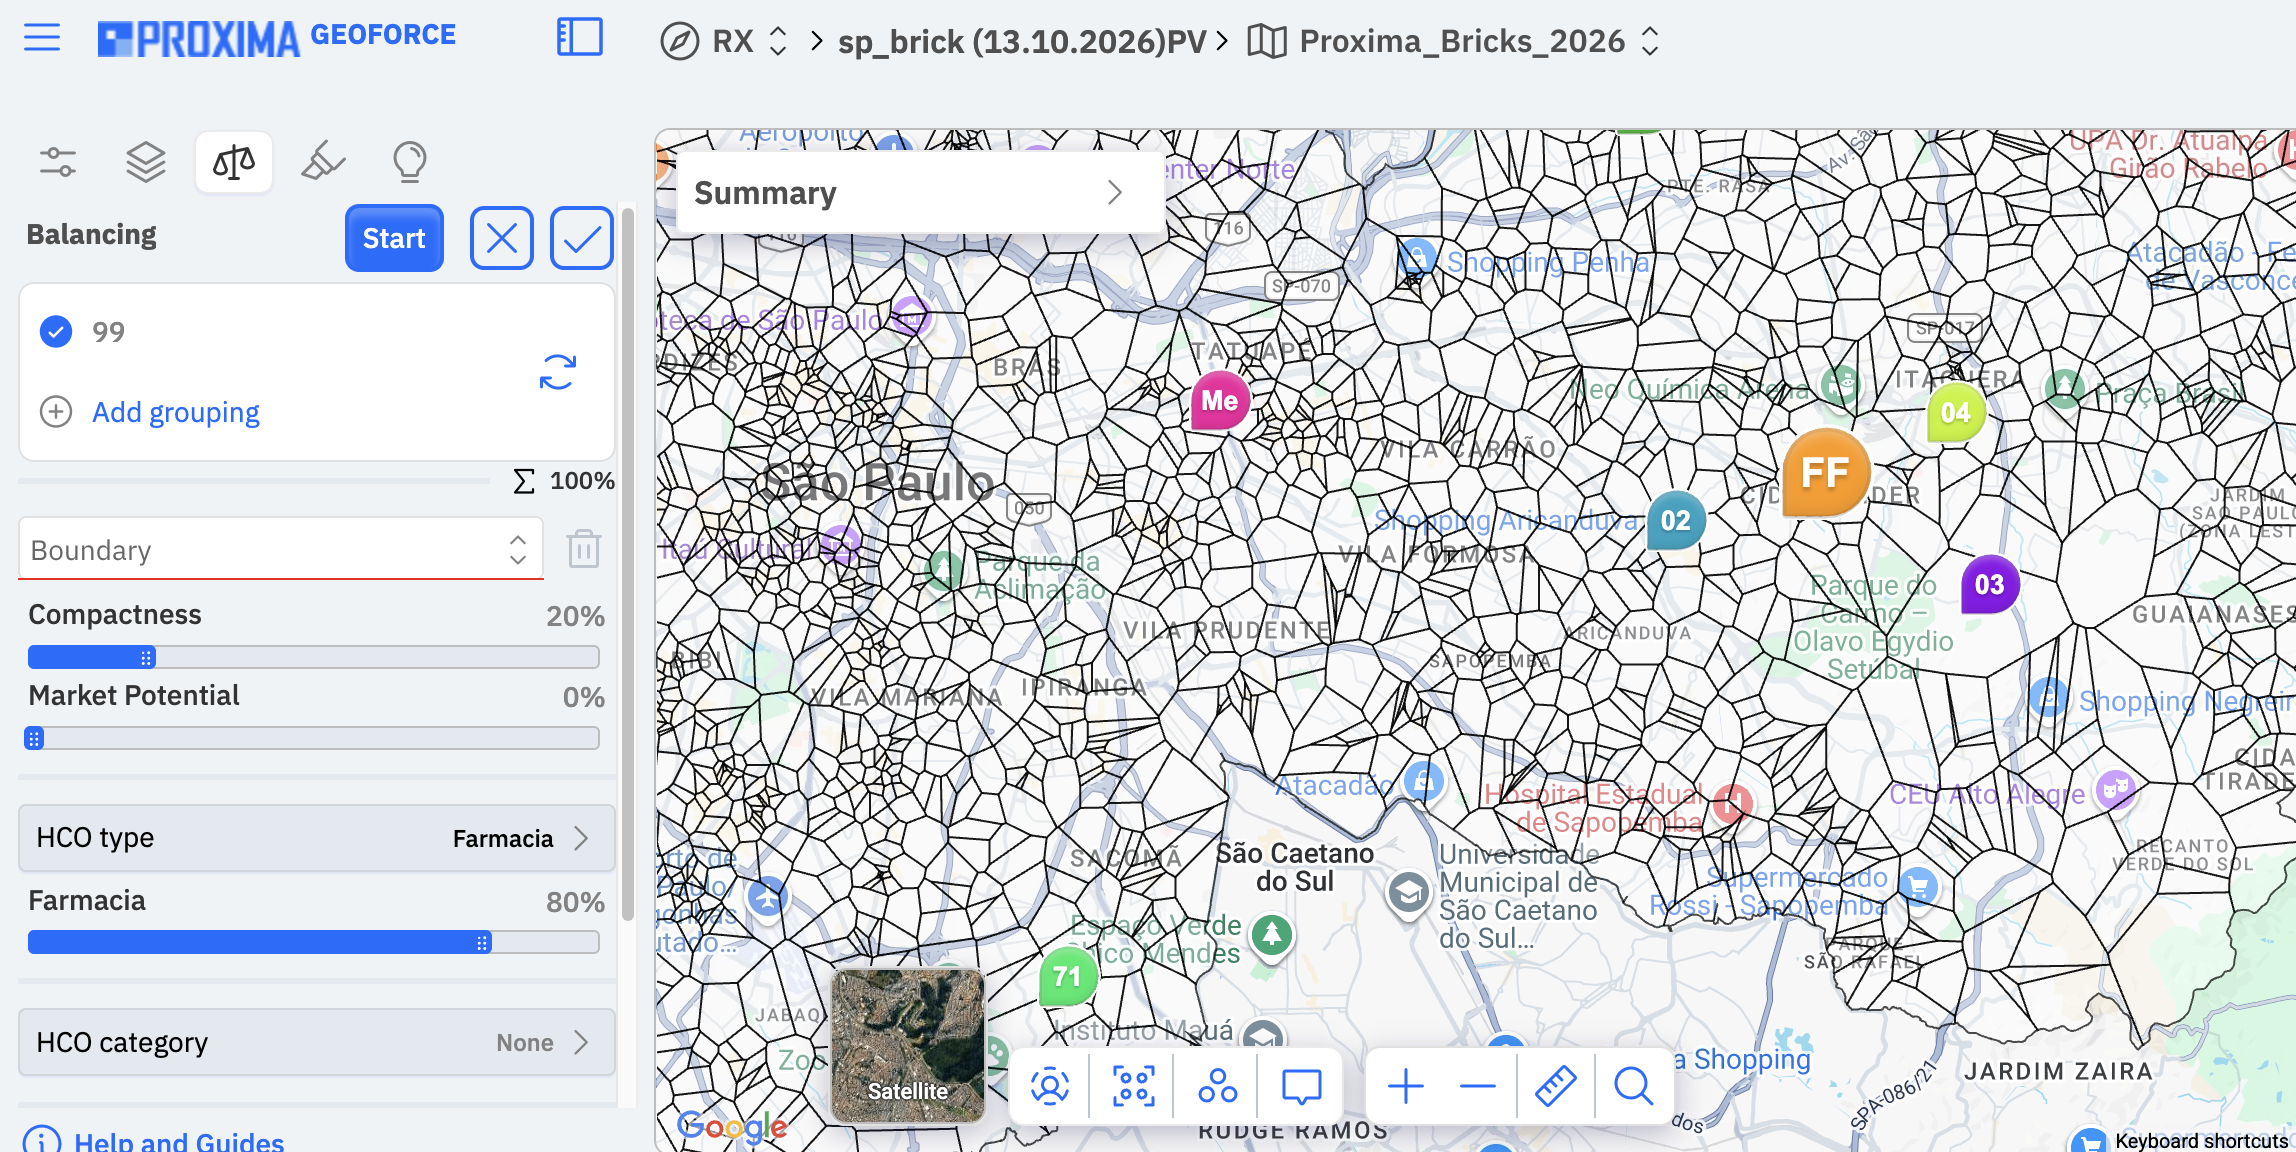The height and width of the screenshot is (1152, 2296).
Task: Delete the Boundary constraint with trash icon
Action: [x=584, y=549]
